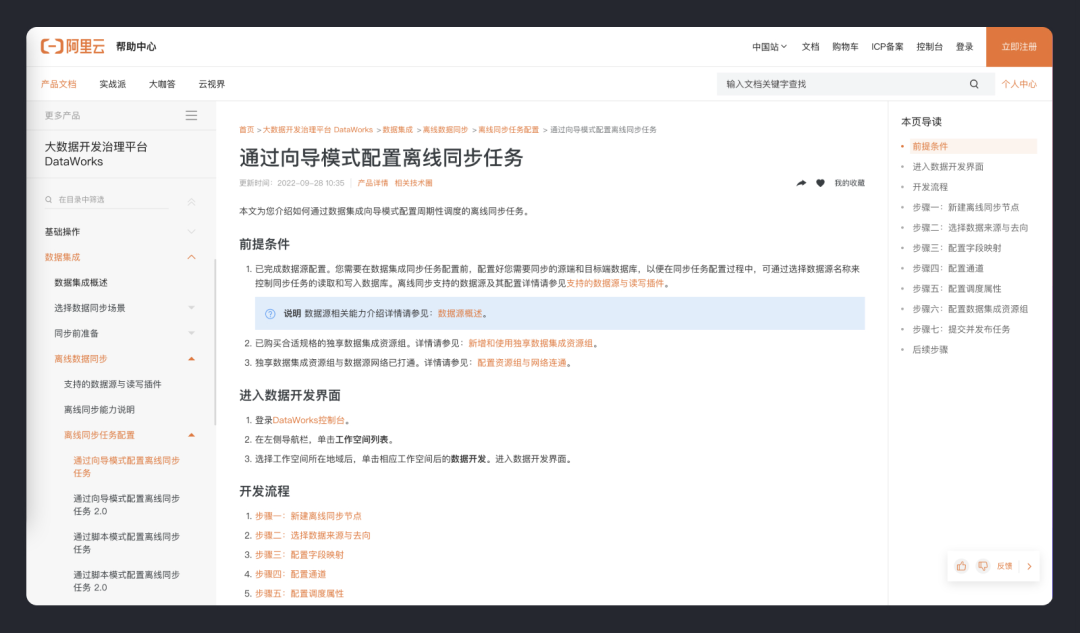Screen dimensions: 1080x633
Task: Jump to 开发流程 in page guide
Action: point(930,187)
